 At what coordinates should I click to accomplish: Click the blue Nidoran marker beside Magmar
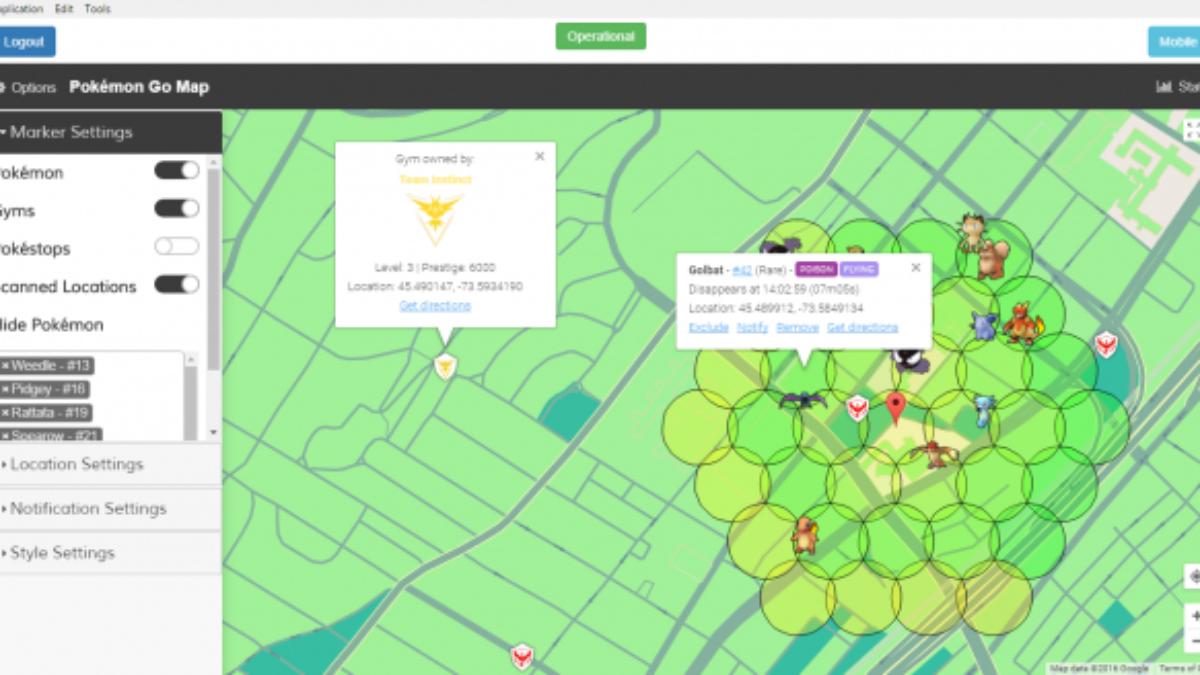tap(985, 325)
